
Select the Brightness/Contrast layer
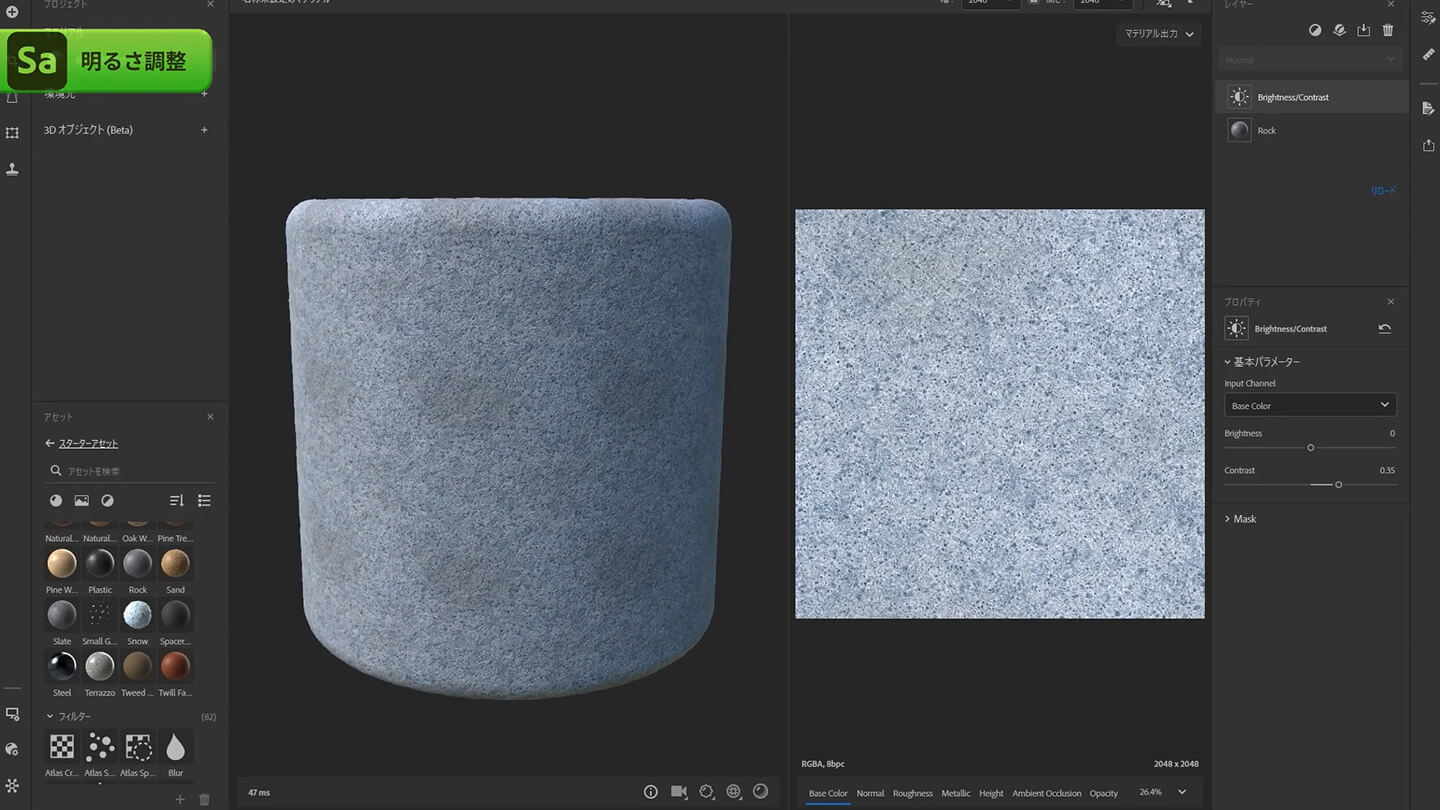click(1310, 97)
